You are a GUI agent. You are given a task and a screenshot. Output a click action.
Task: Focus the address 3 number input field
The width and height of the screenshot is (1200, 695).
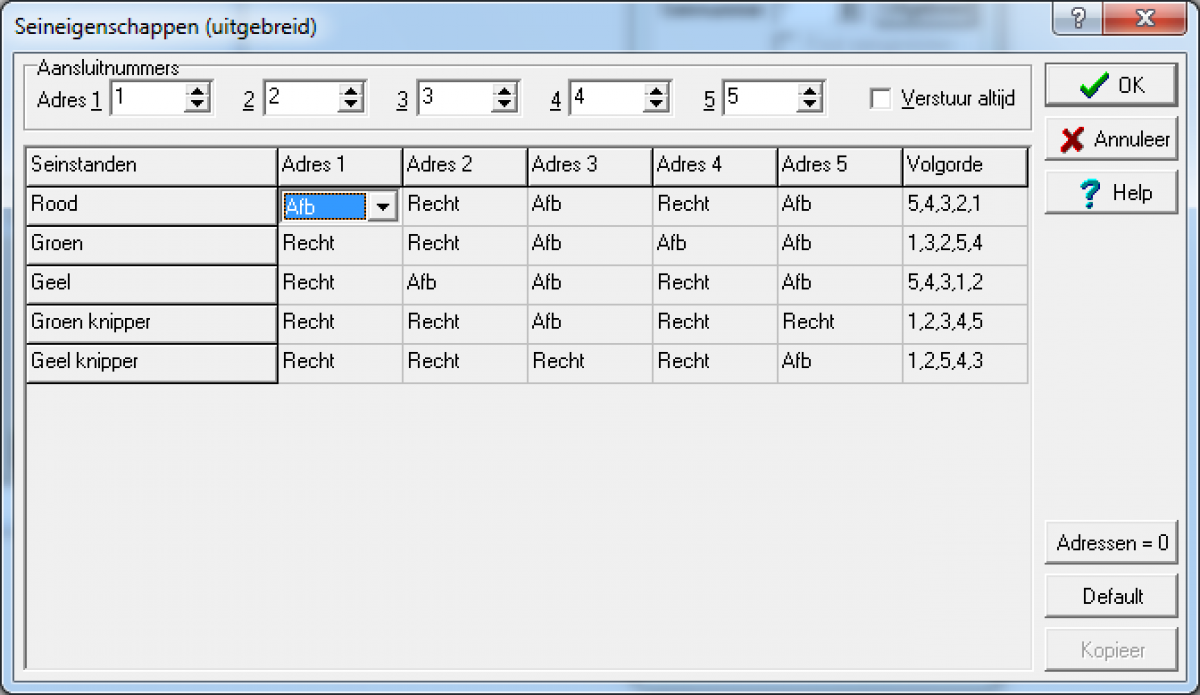coord(455,98)
